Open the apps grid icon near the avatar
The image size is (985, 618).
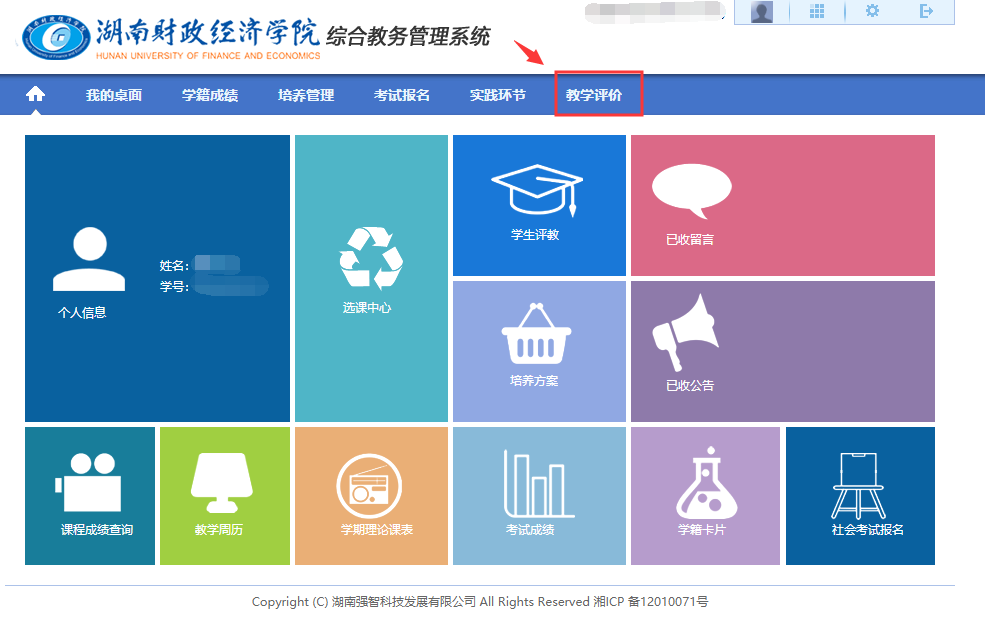coord(817,11)
